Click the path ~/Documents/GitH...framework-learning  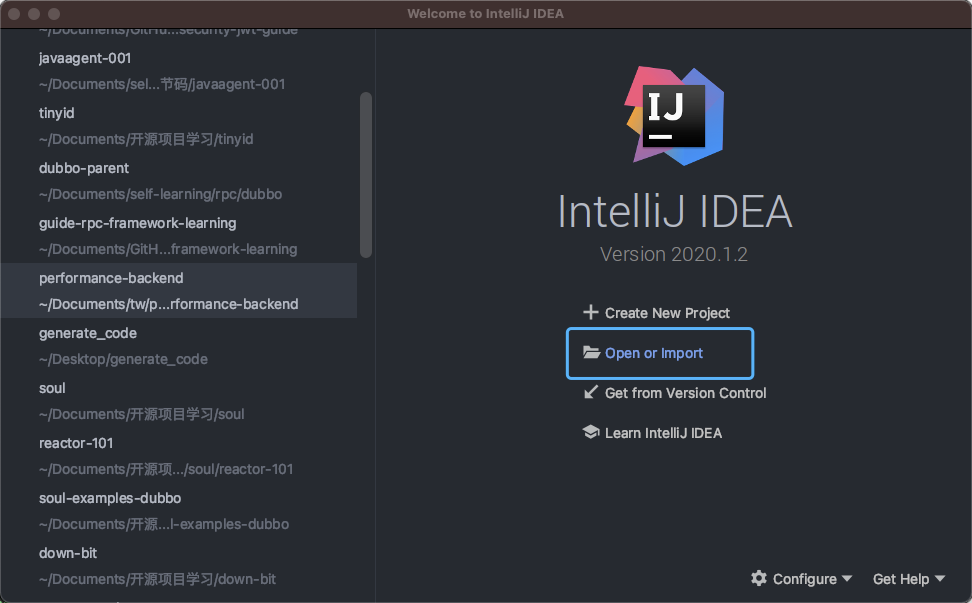pyautogui.click(x=167, y=249)
